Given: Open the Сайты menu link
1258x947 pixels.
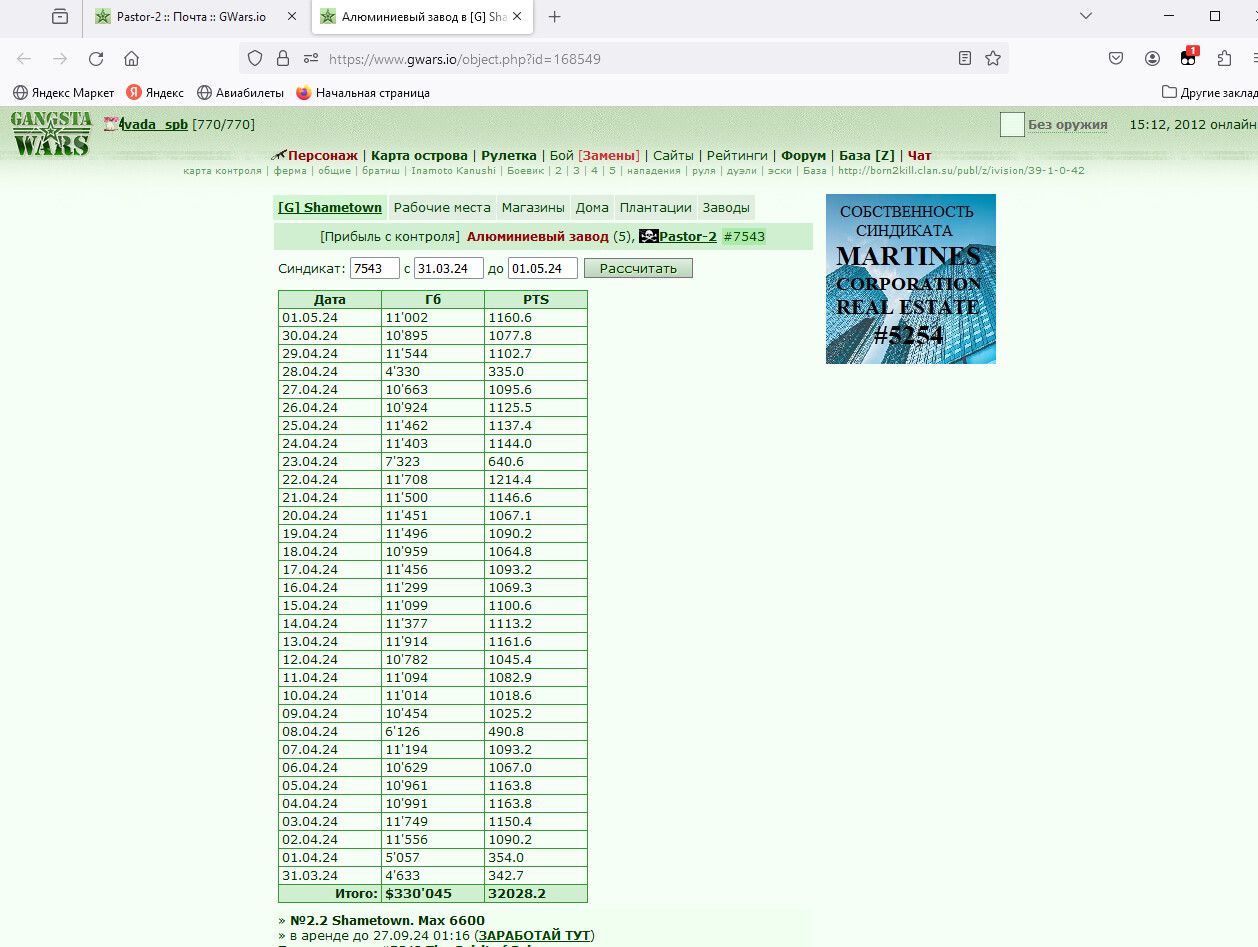Looking at the screenshot, I should (673, 155).
